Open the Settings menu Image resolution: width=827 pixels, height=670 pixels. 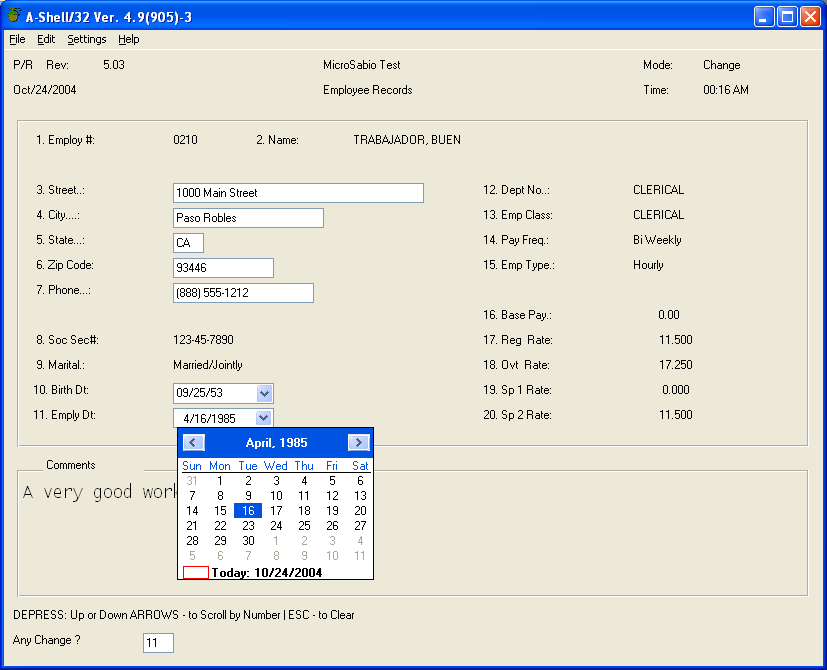point(87,39)
